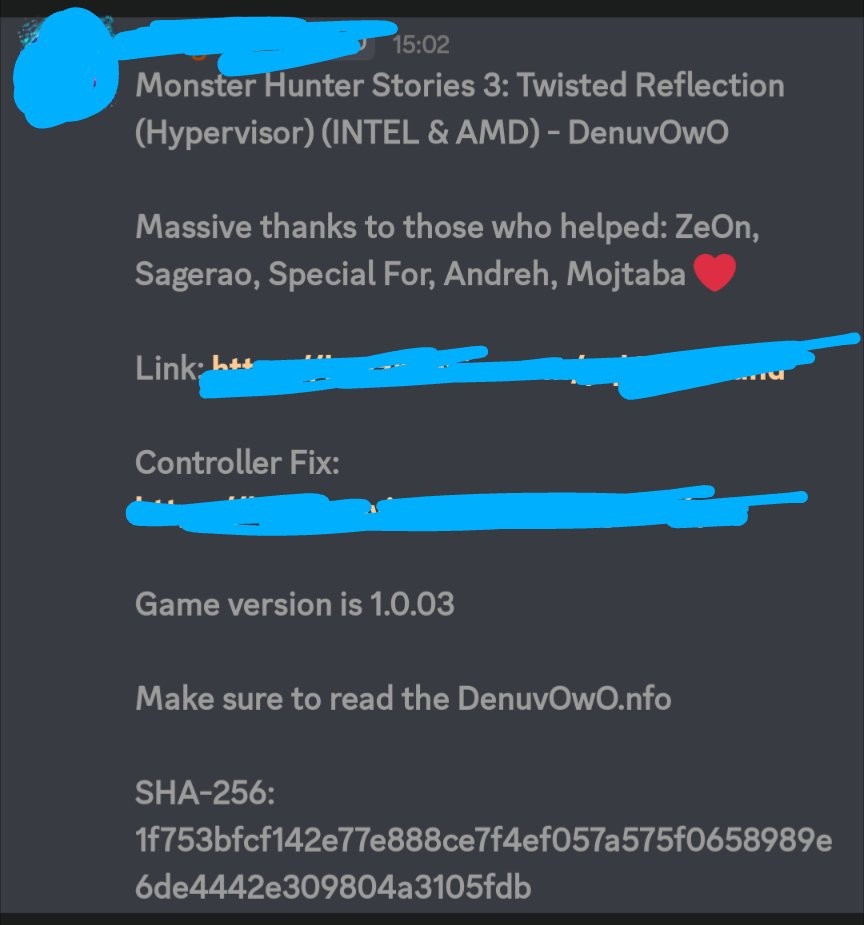The width and height of the screenshot is (864, 925).
Task: Click the name "Mojtaba" in the thanks list
Action: pyautogui.click(x=626, y=274)
